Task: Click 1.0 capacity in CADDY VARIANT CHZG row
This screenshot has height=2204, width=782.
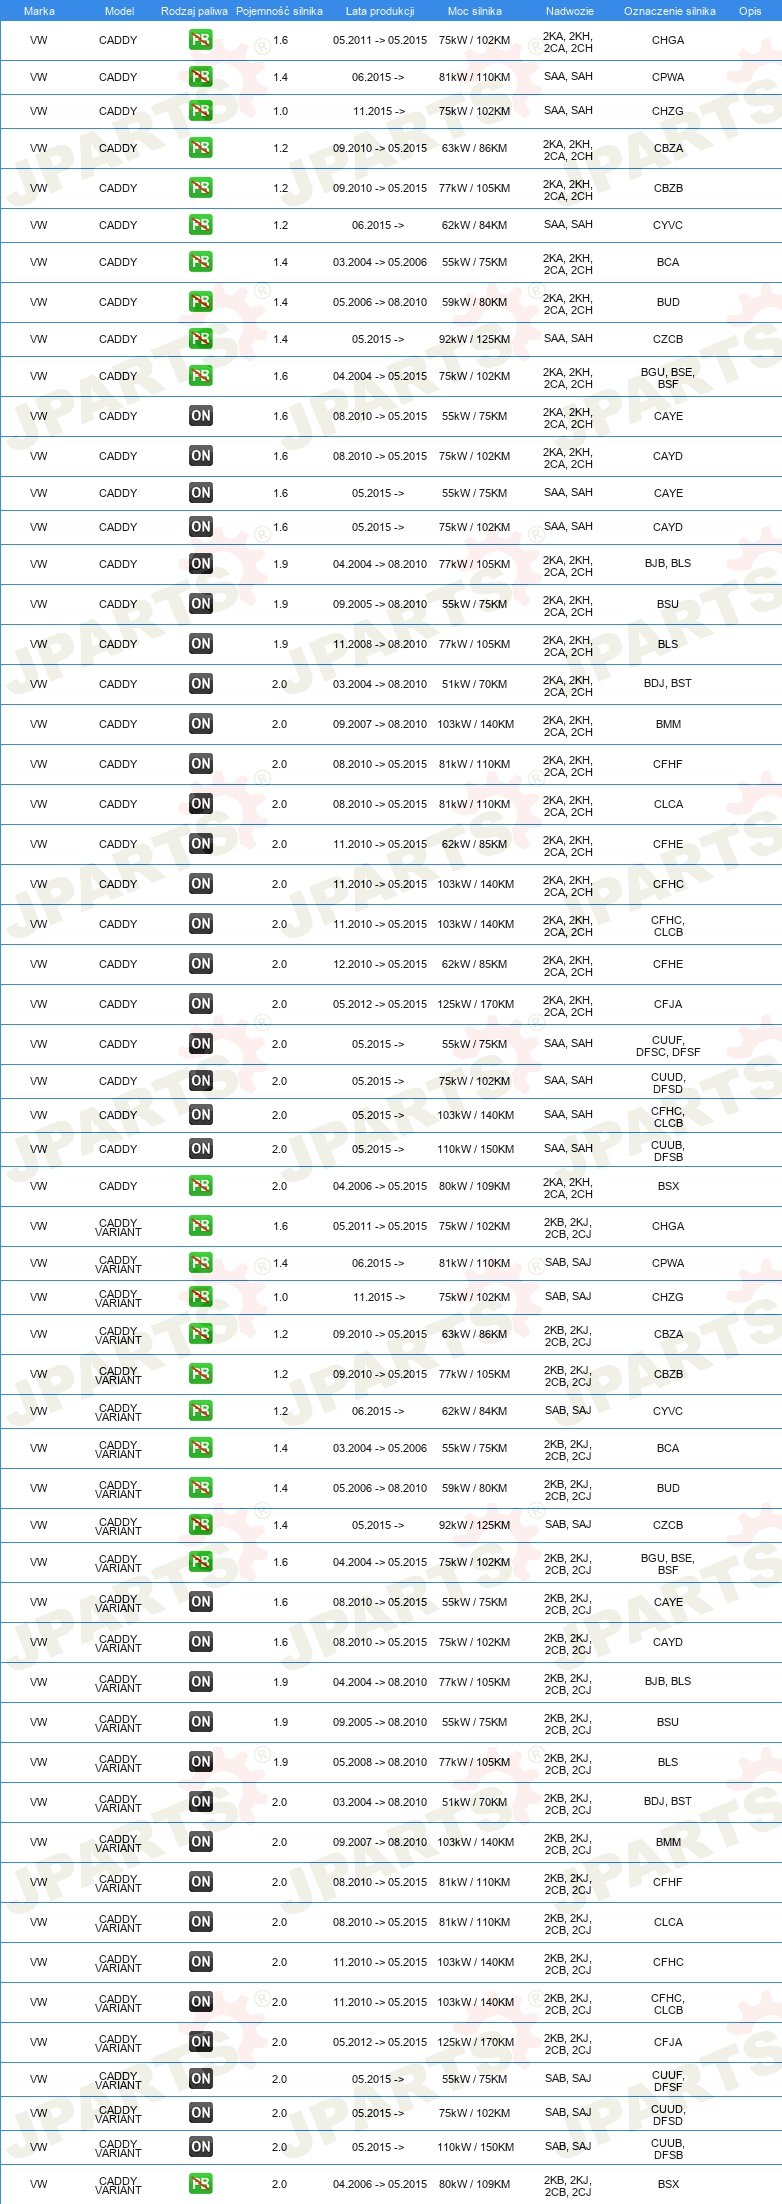Action: point(281,1297)
